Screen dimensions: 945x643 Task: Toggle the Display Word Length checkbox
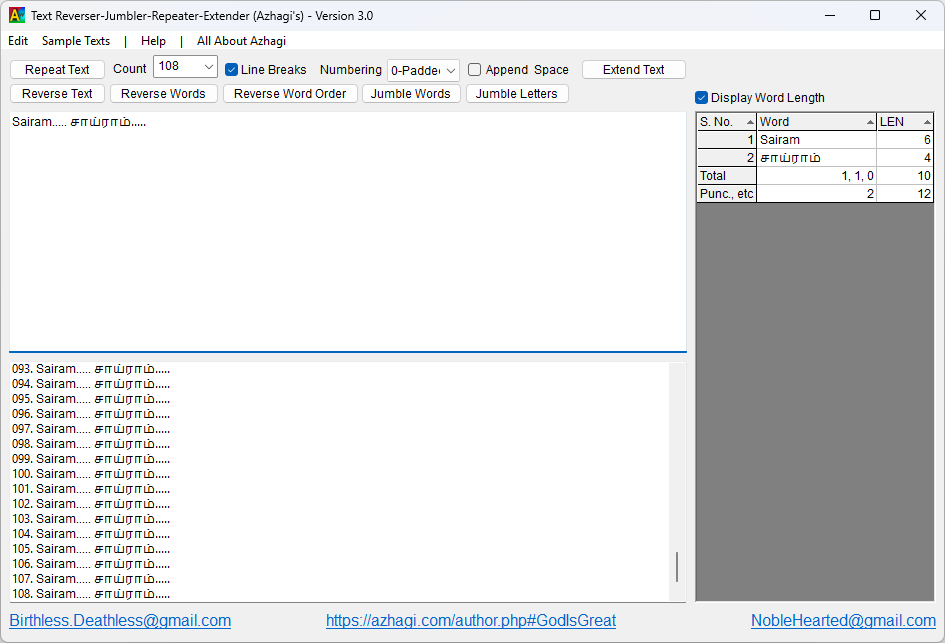tap(702, 98)
